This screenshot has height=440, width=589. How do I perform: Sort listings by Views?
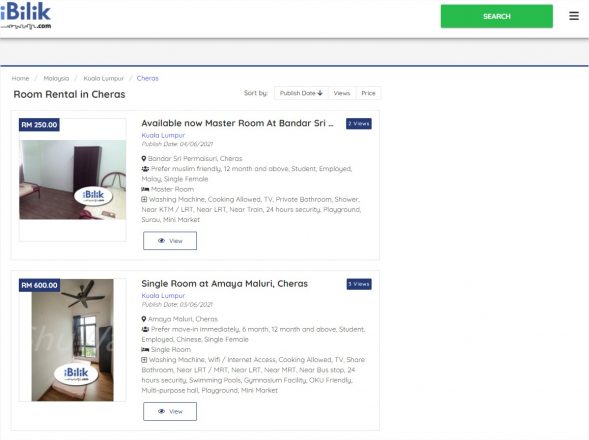(342, 93)
